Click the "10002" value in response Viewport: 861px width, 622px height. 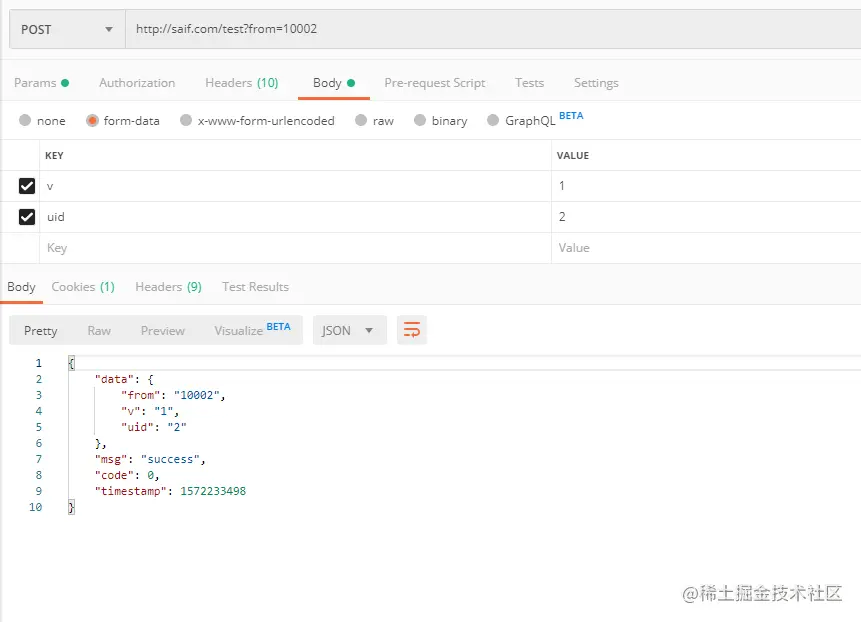[x=197, y=395]
